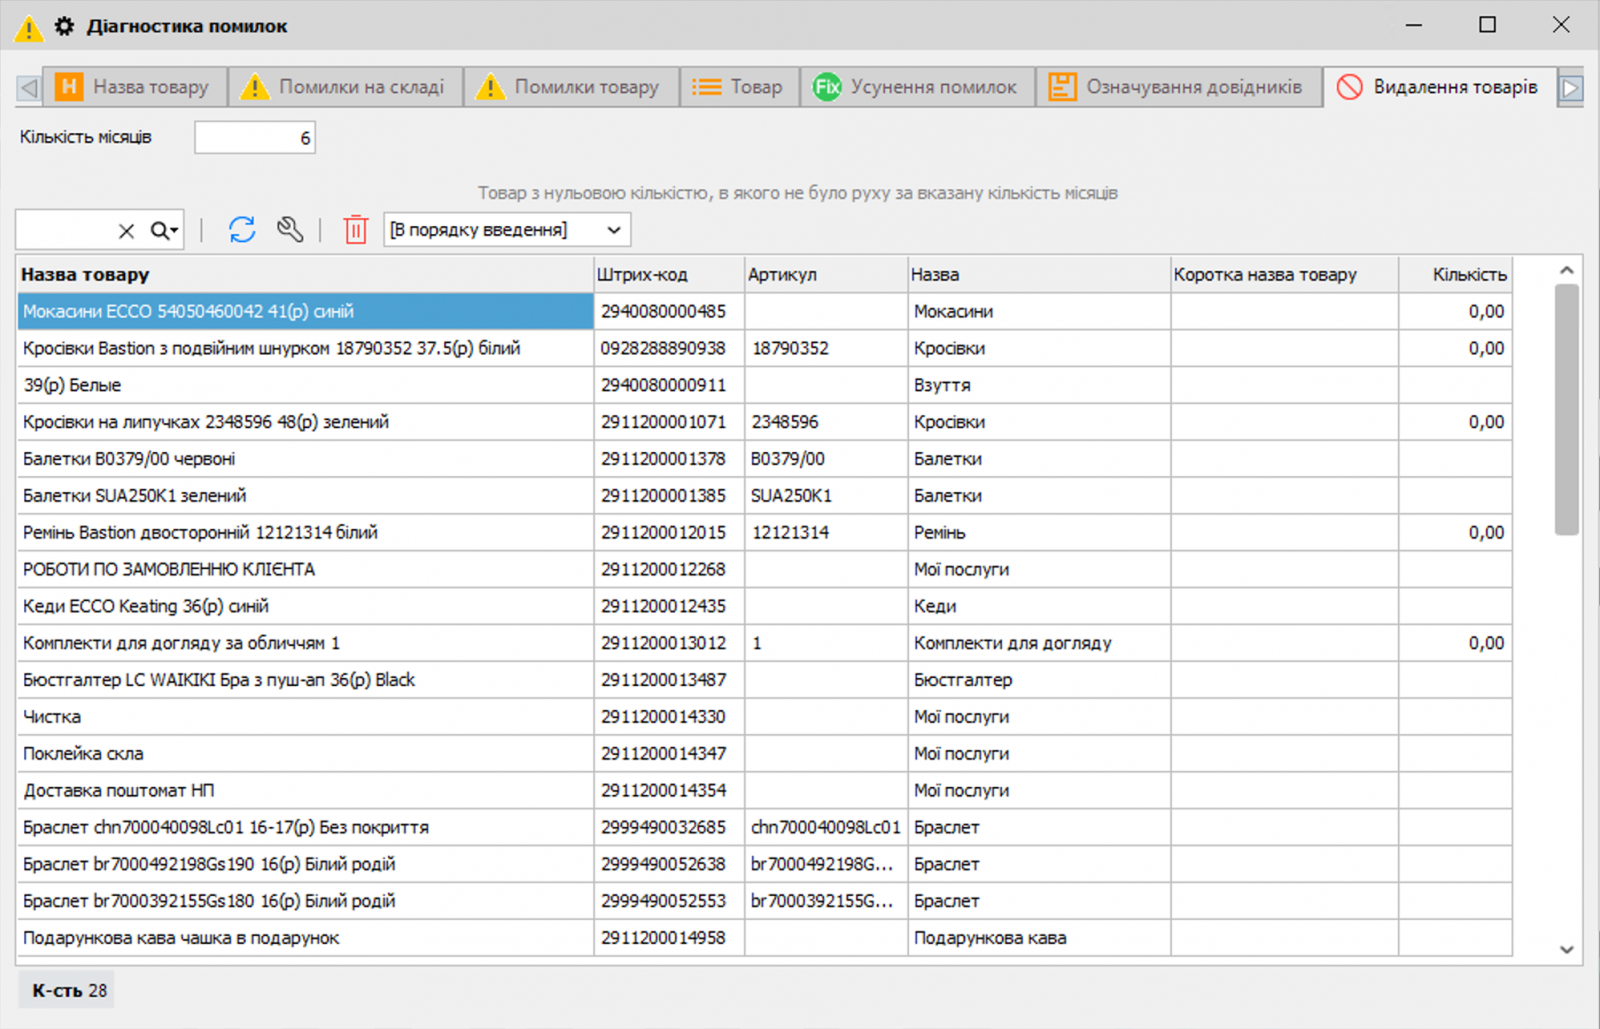
Task: Clear the search field with X icon
Action: (126, 231)
